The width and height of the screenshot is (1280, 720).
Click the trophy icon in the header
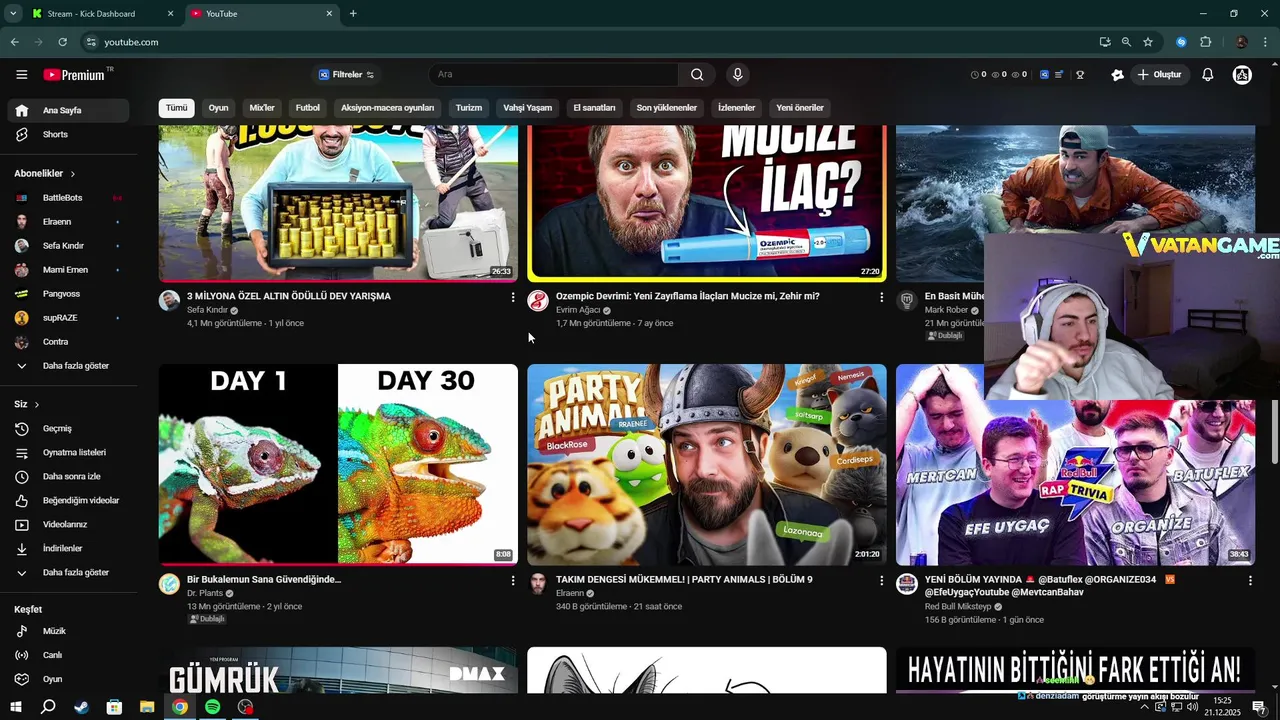tap(1080, 75)
